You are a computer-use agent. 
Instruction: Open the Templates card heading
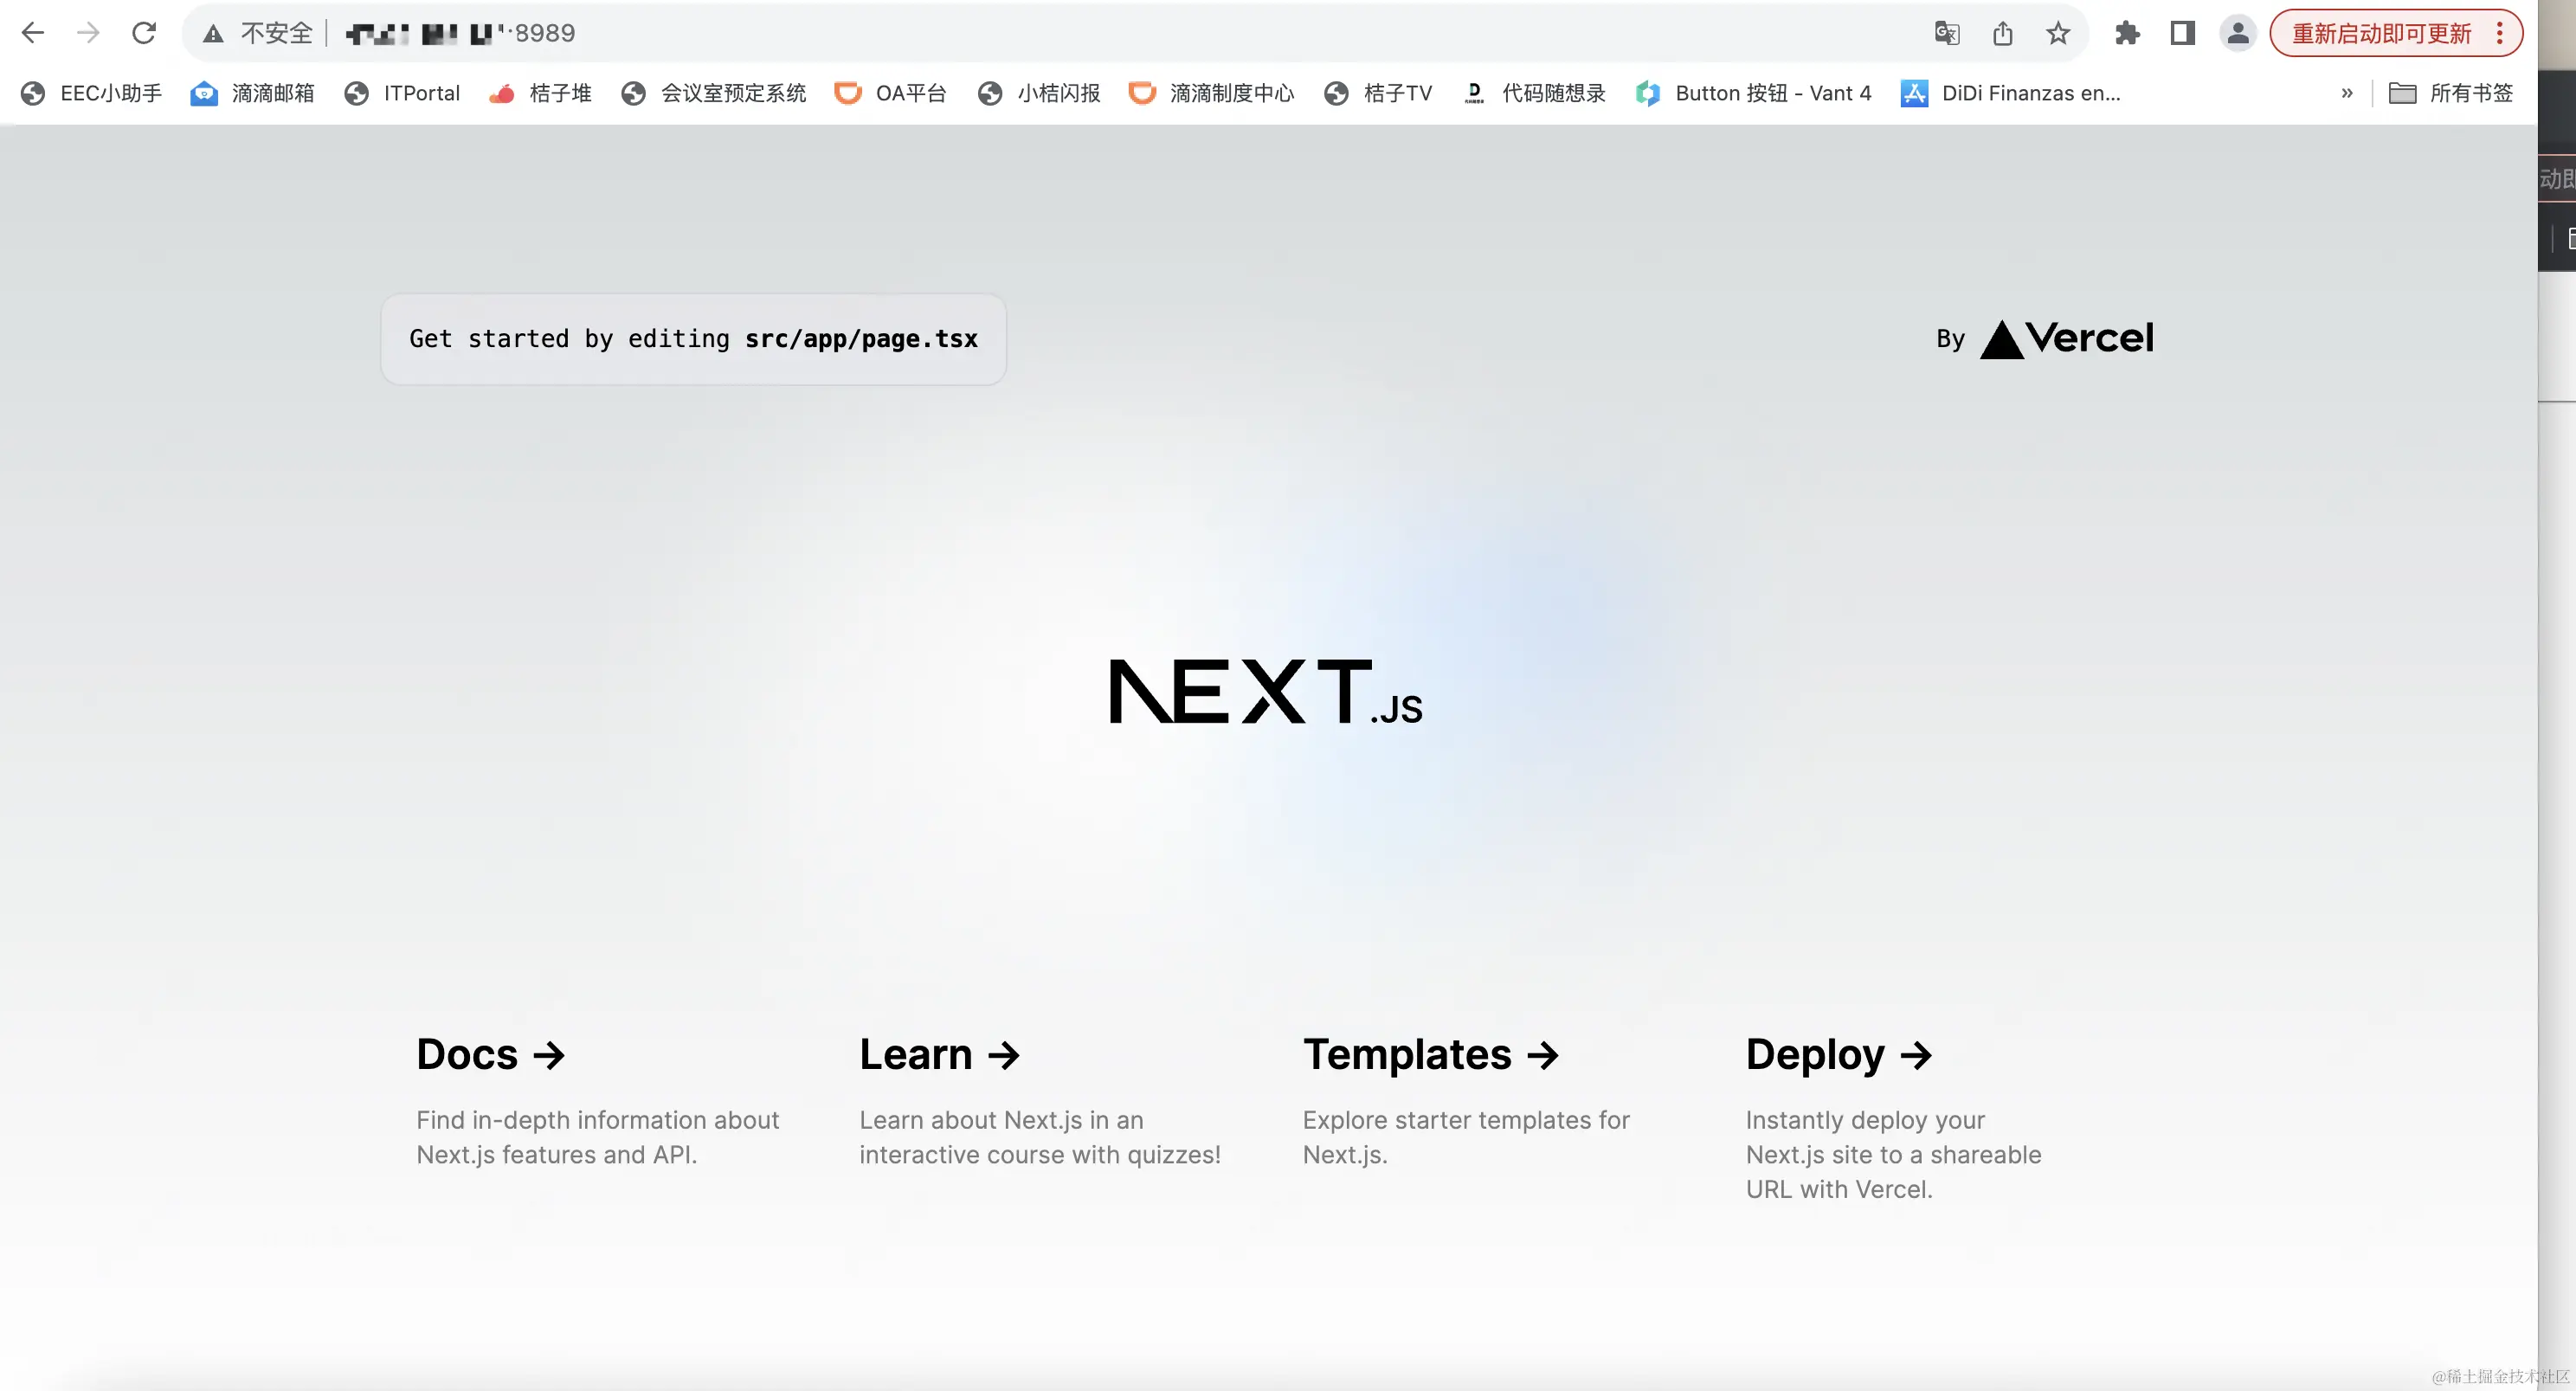pos(1431,1054)
